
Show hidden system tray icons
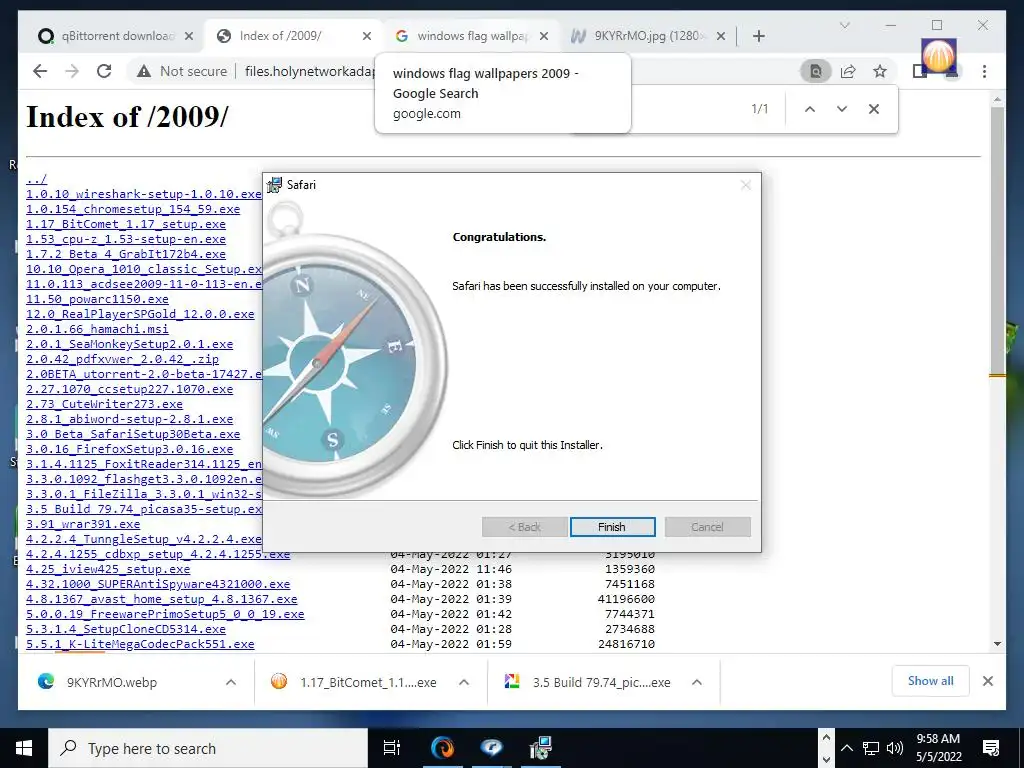tap(846, 748)
